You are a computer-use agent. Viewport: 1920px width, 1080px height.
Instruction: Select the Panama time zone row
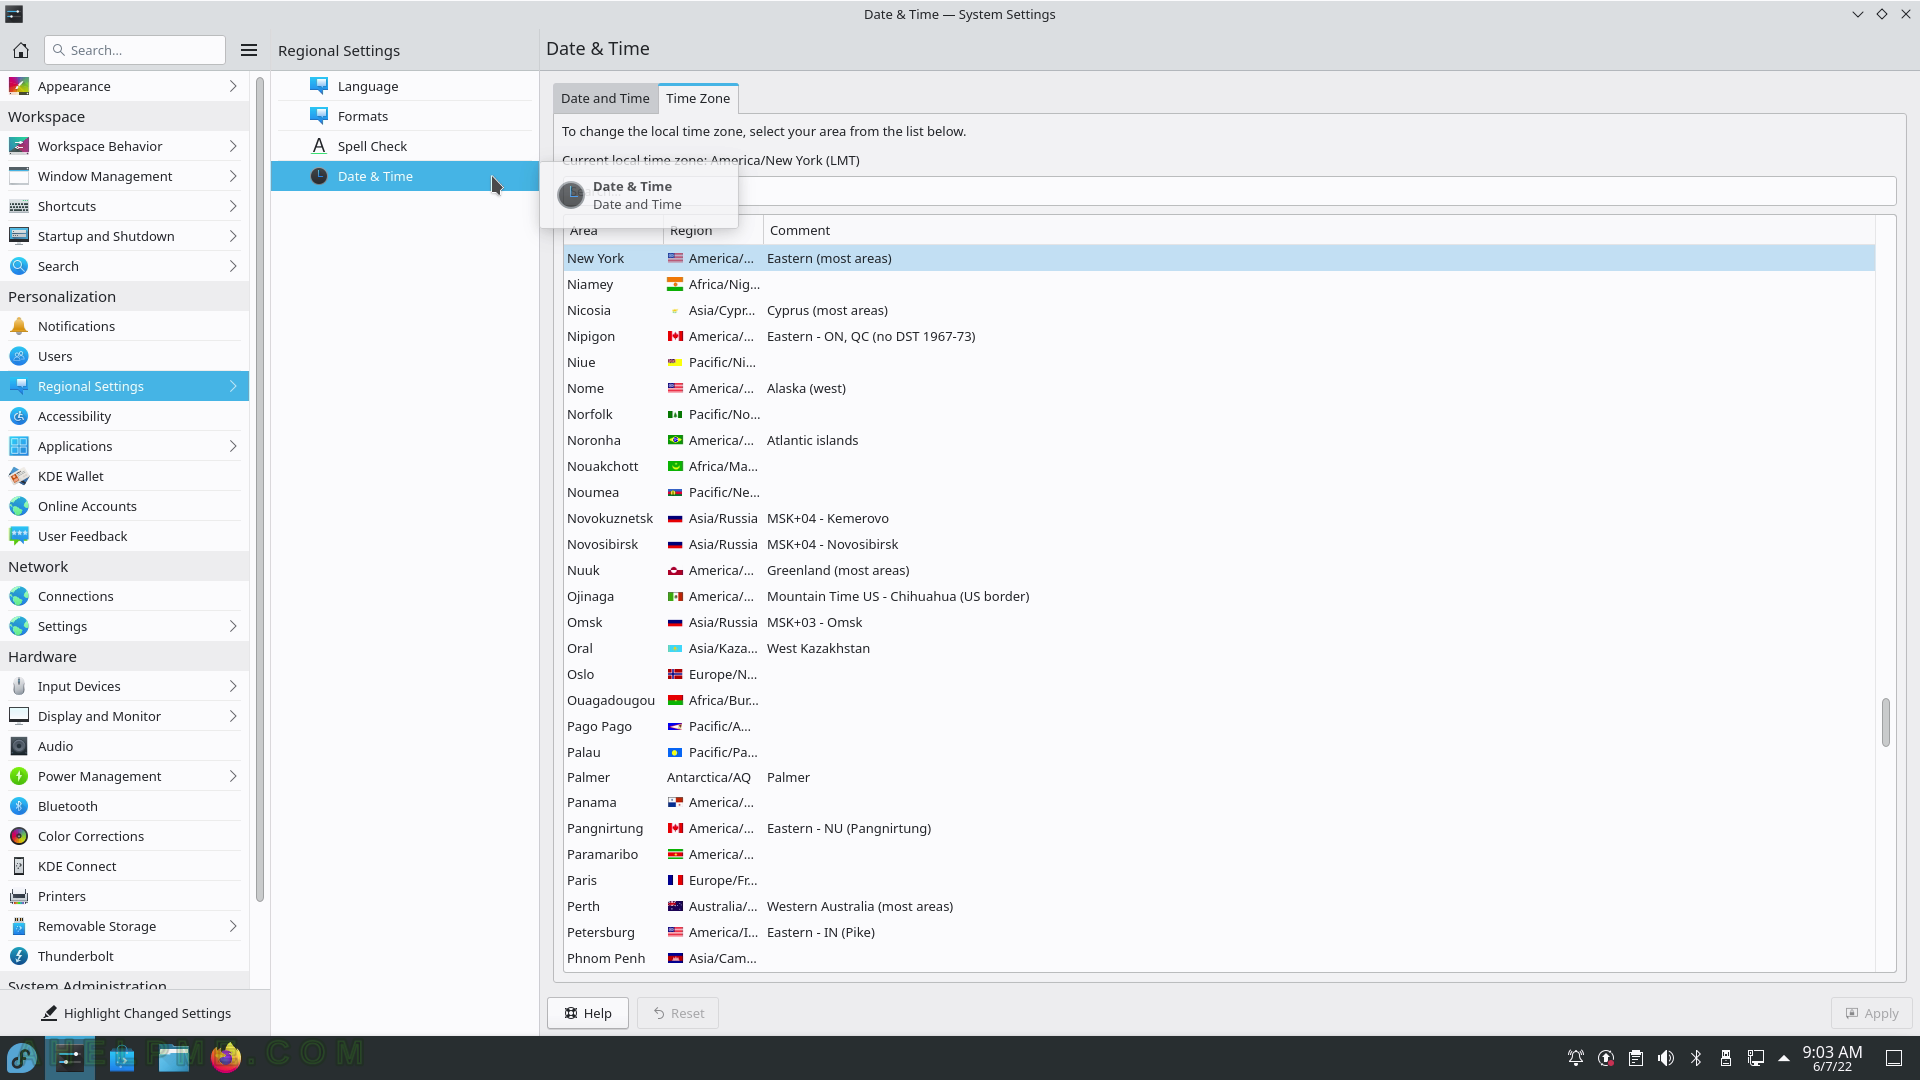1219,802
